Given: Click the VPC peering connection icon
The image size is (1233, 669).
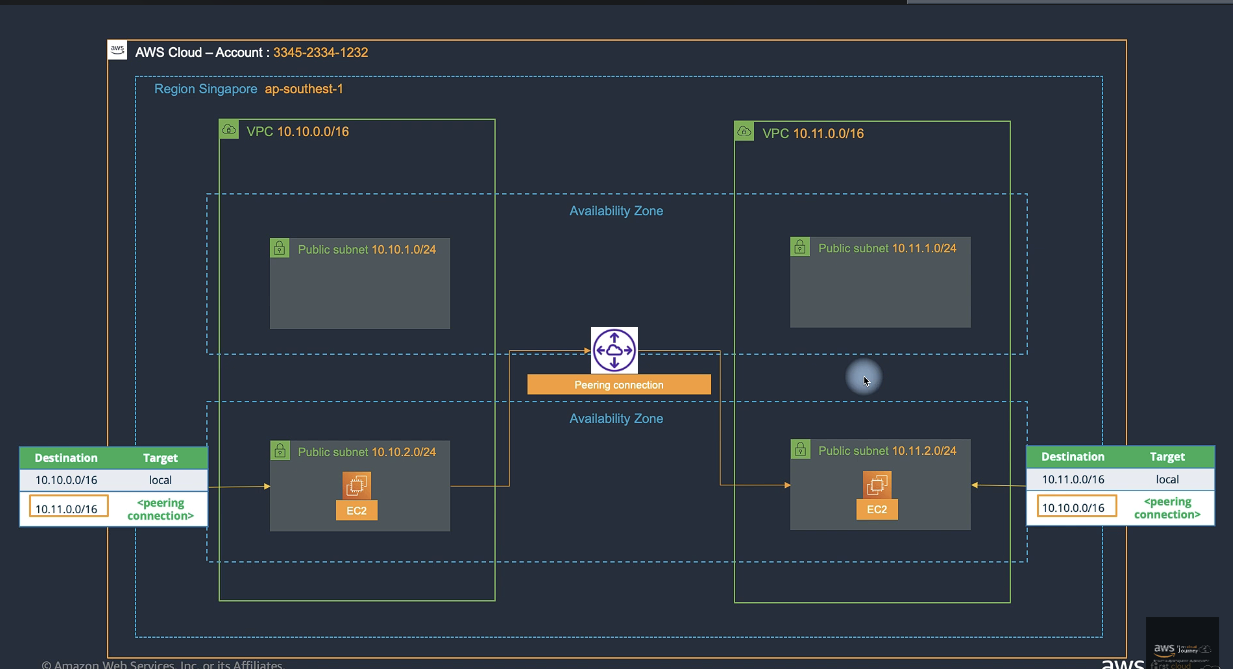Looking at the screenshot, I should (x=613, y=350).
